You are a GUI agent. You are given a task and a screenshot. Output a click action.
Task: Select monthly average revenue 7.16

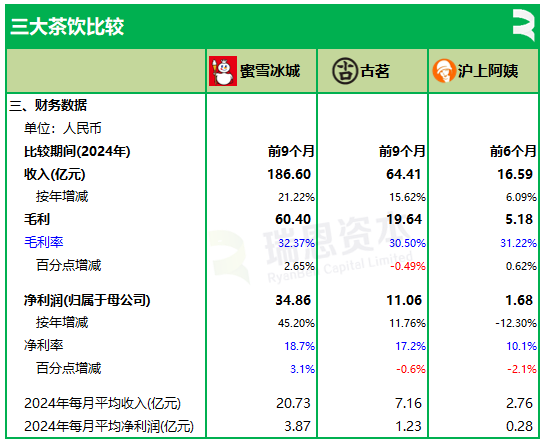coord(408,403)
